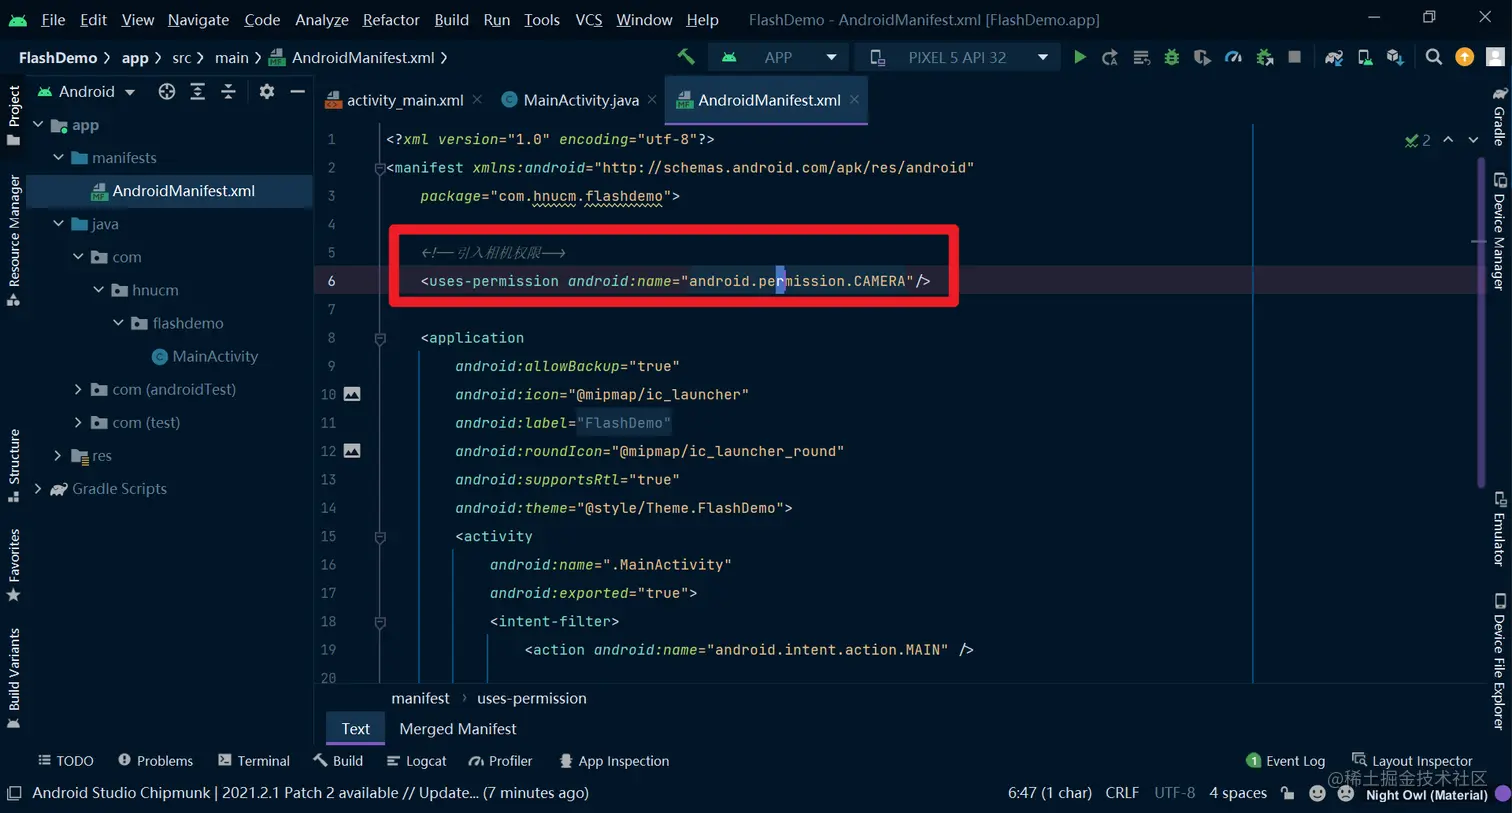This screenshot has width=1512, height=813.
Task: Open Search Everywhere magnifier icon
Action: pyautogui.click(x=1434, y=57)
